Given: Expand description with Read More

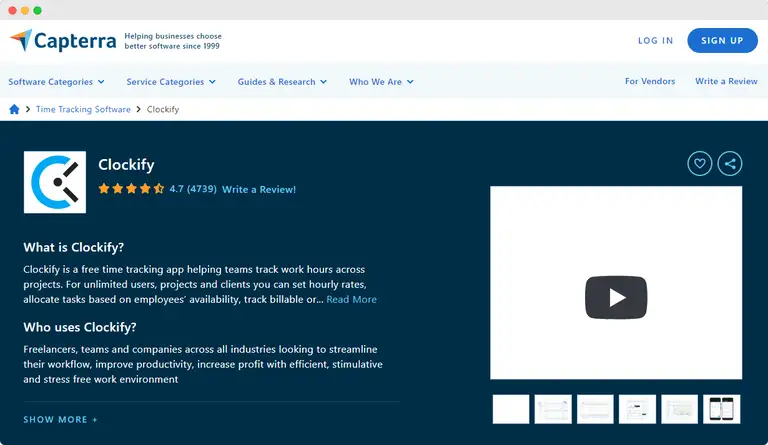Looking at the screenshot, I should (351, 299).
